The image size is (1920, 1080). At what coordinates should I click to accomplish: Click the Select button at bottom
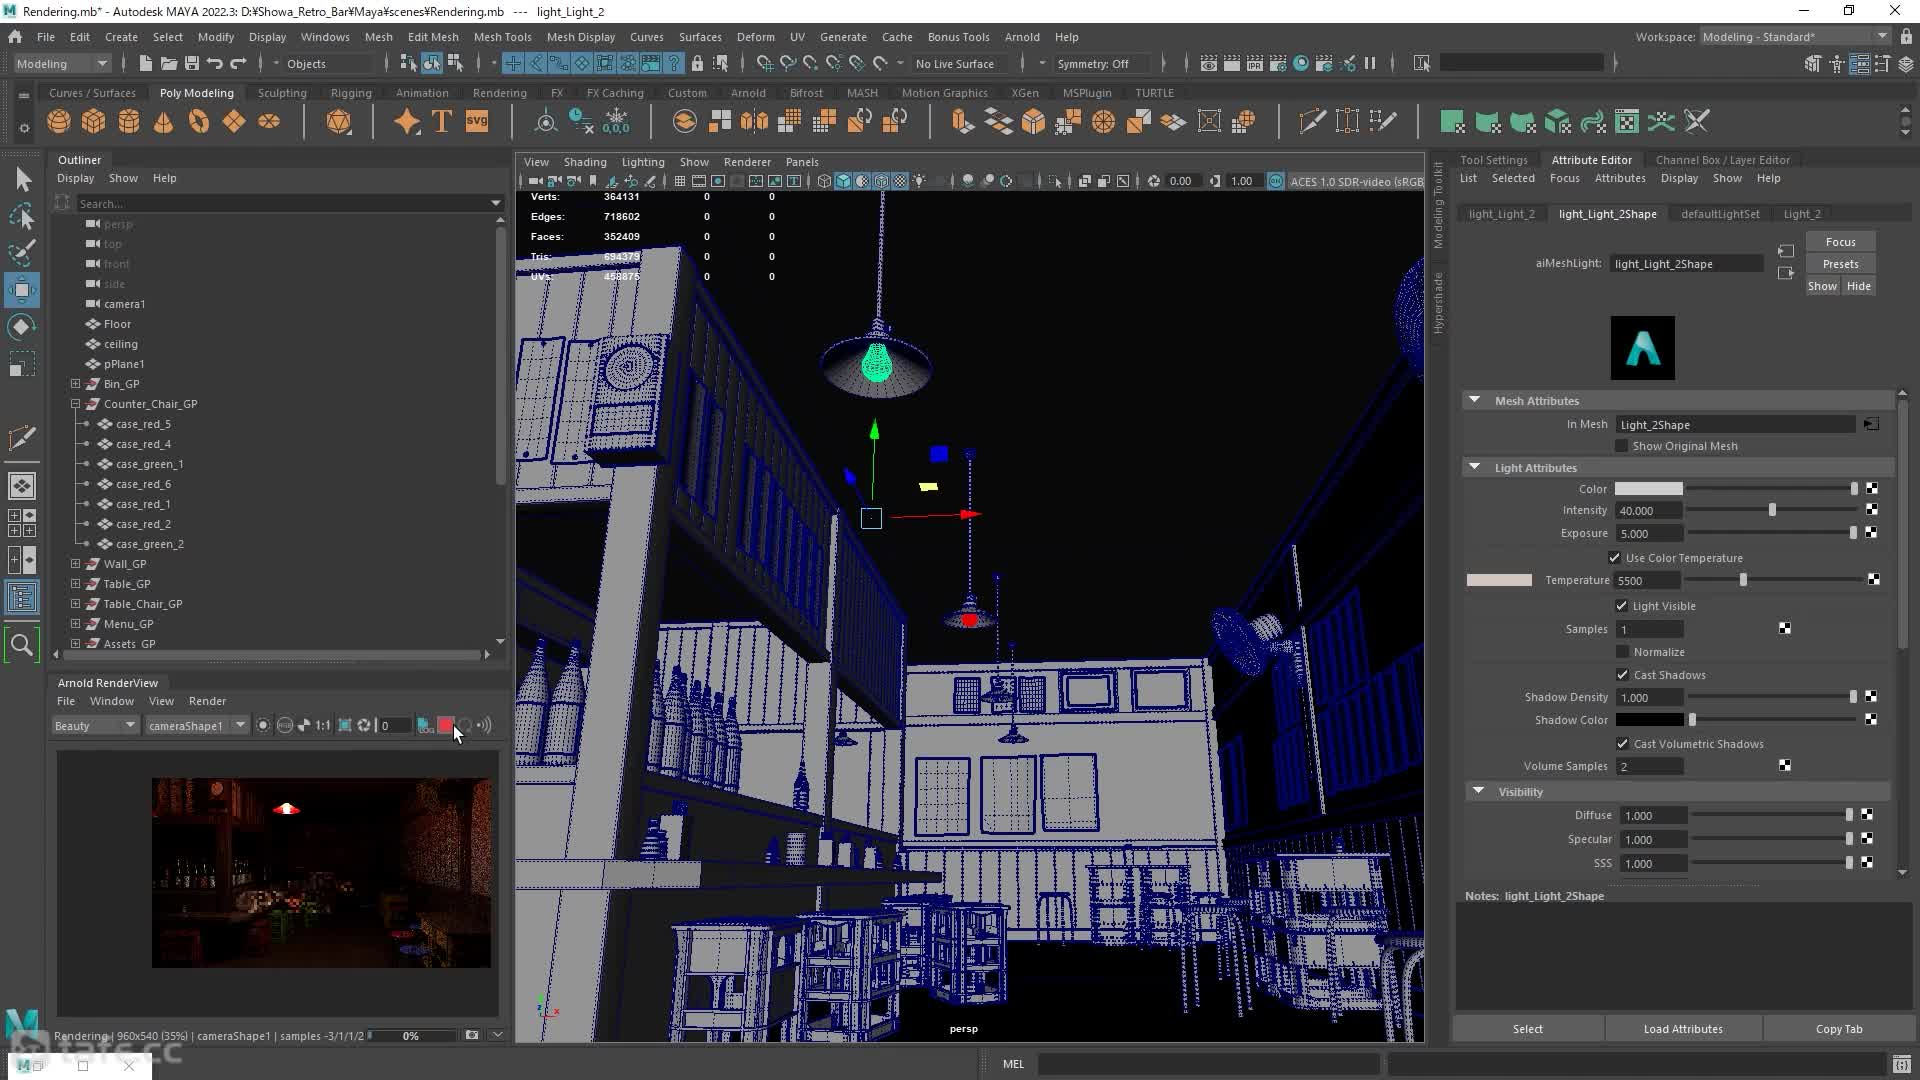coord(1527,1029)
